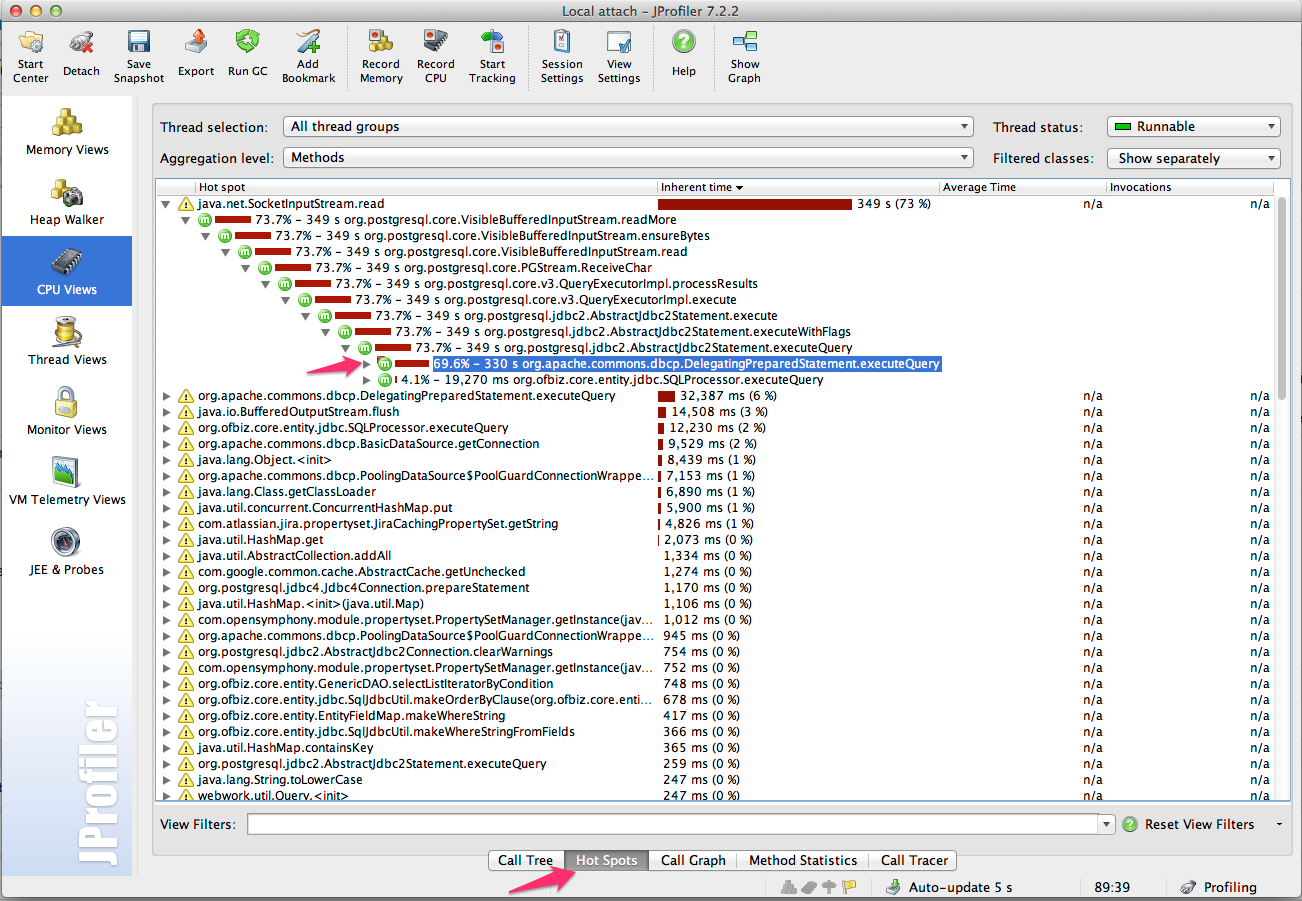The width and height of the screenshot is (1302, 901).
Task: Open the Call Tracer tab
Action: pyautogui.click(x=914, y=860)
